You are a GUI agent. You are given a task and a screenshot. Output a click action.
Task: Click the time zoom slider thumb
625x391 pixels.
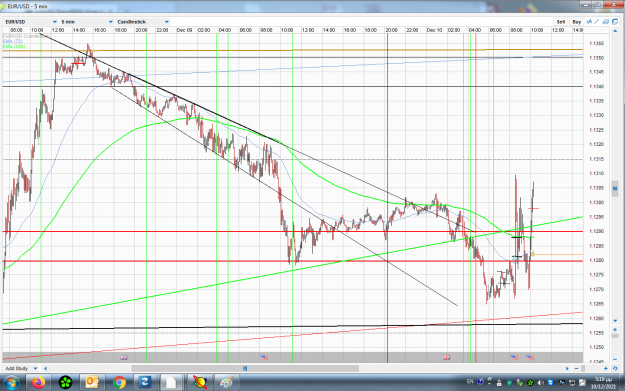[x=582, y=369]
